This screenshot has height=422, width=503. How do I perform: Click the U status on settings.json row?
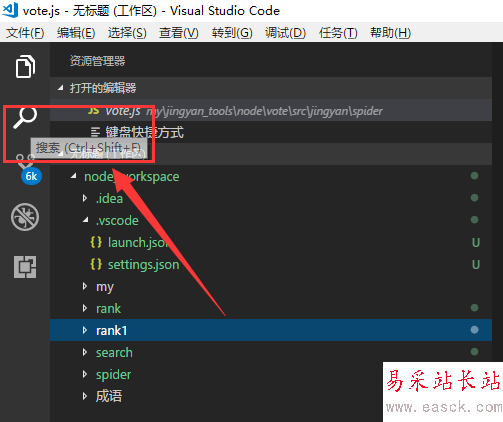476,264
